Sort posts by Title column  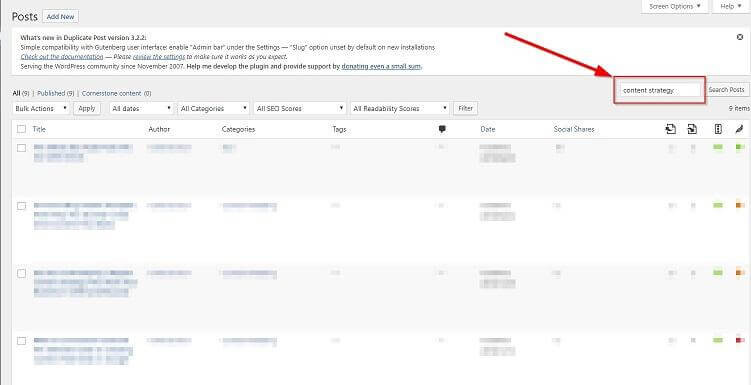click(39, 129)
